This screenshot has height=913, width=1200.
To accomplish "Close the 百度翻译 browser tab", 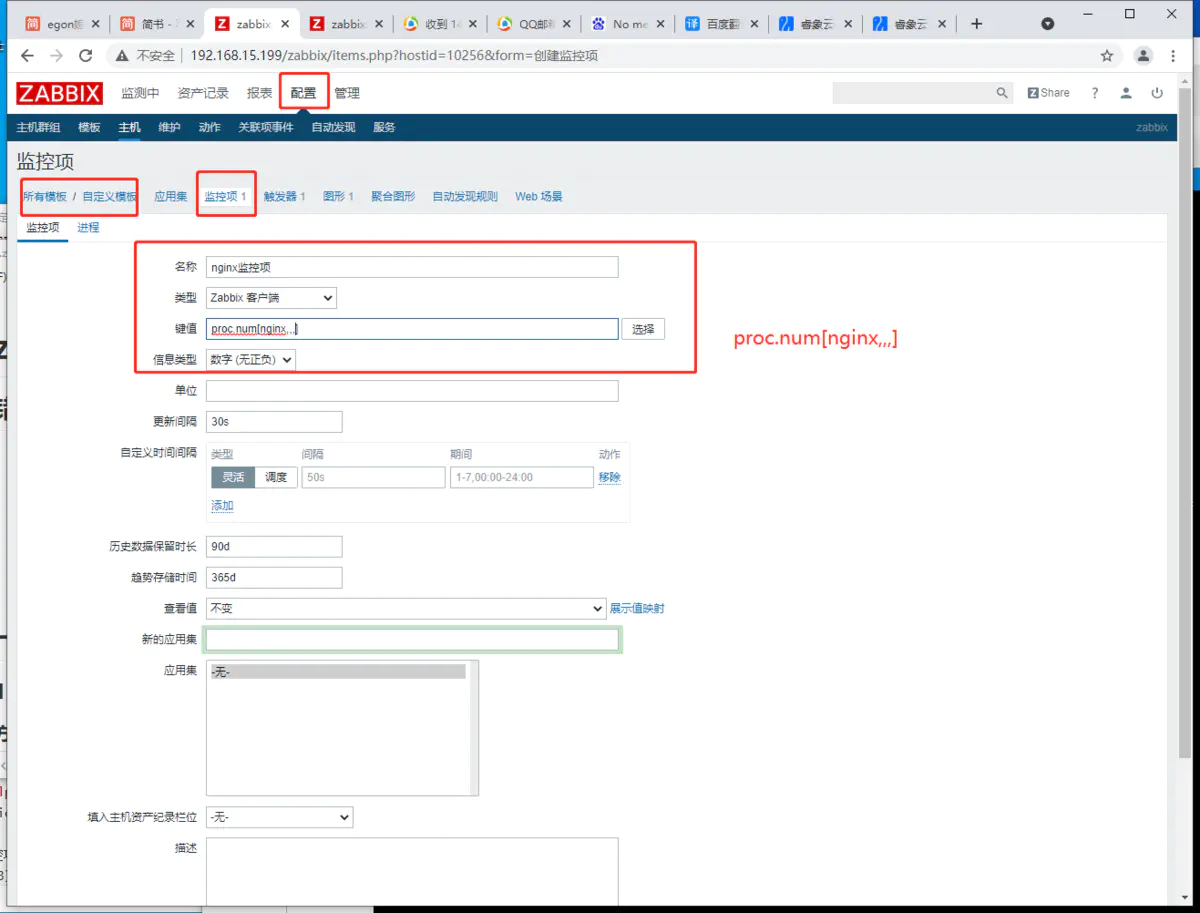I will click(x=754, y=24).
